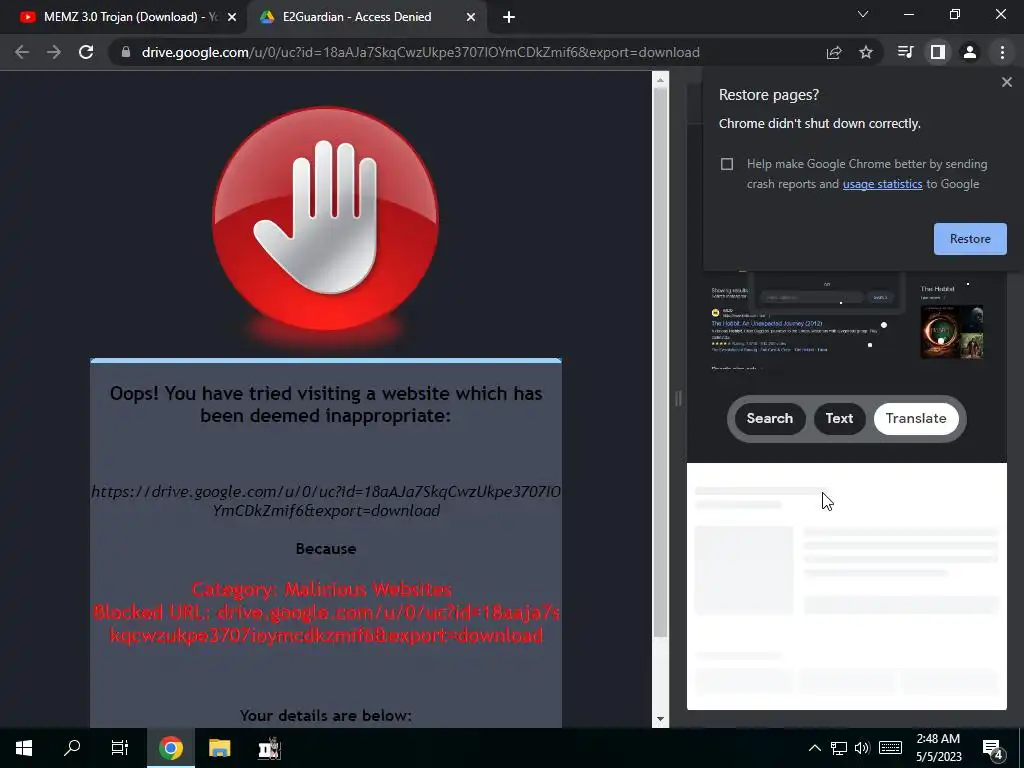
Task: Open the tab search dropdown arrow
Action: 863,14
